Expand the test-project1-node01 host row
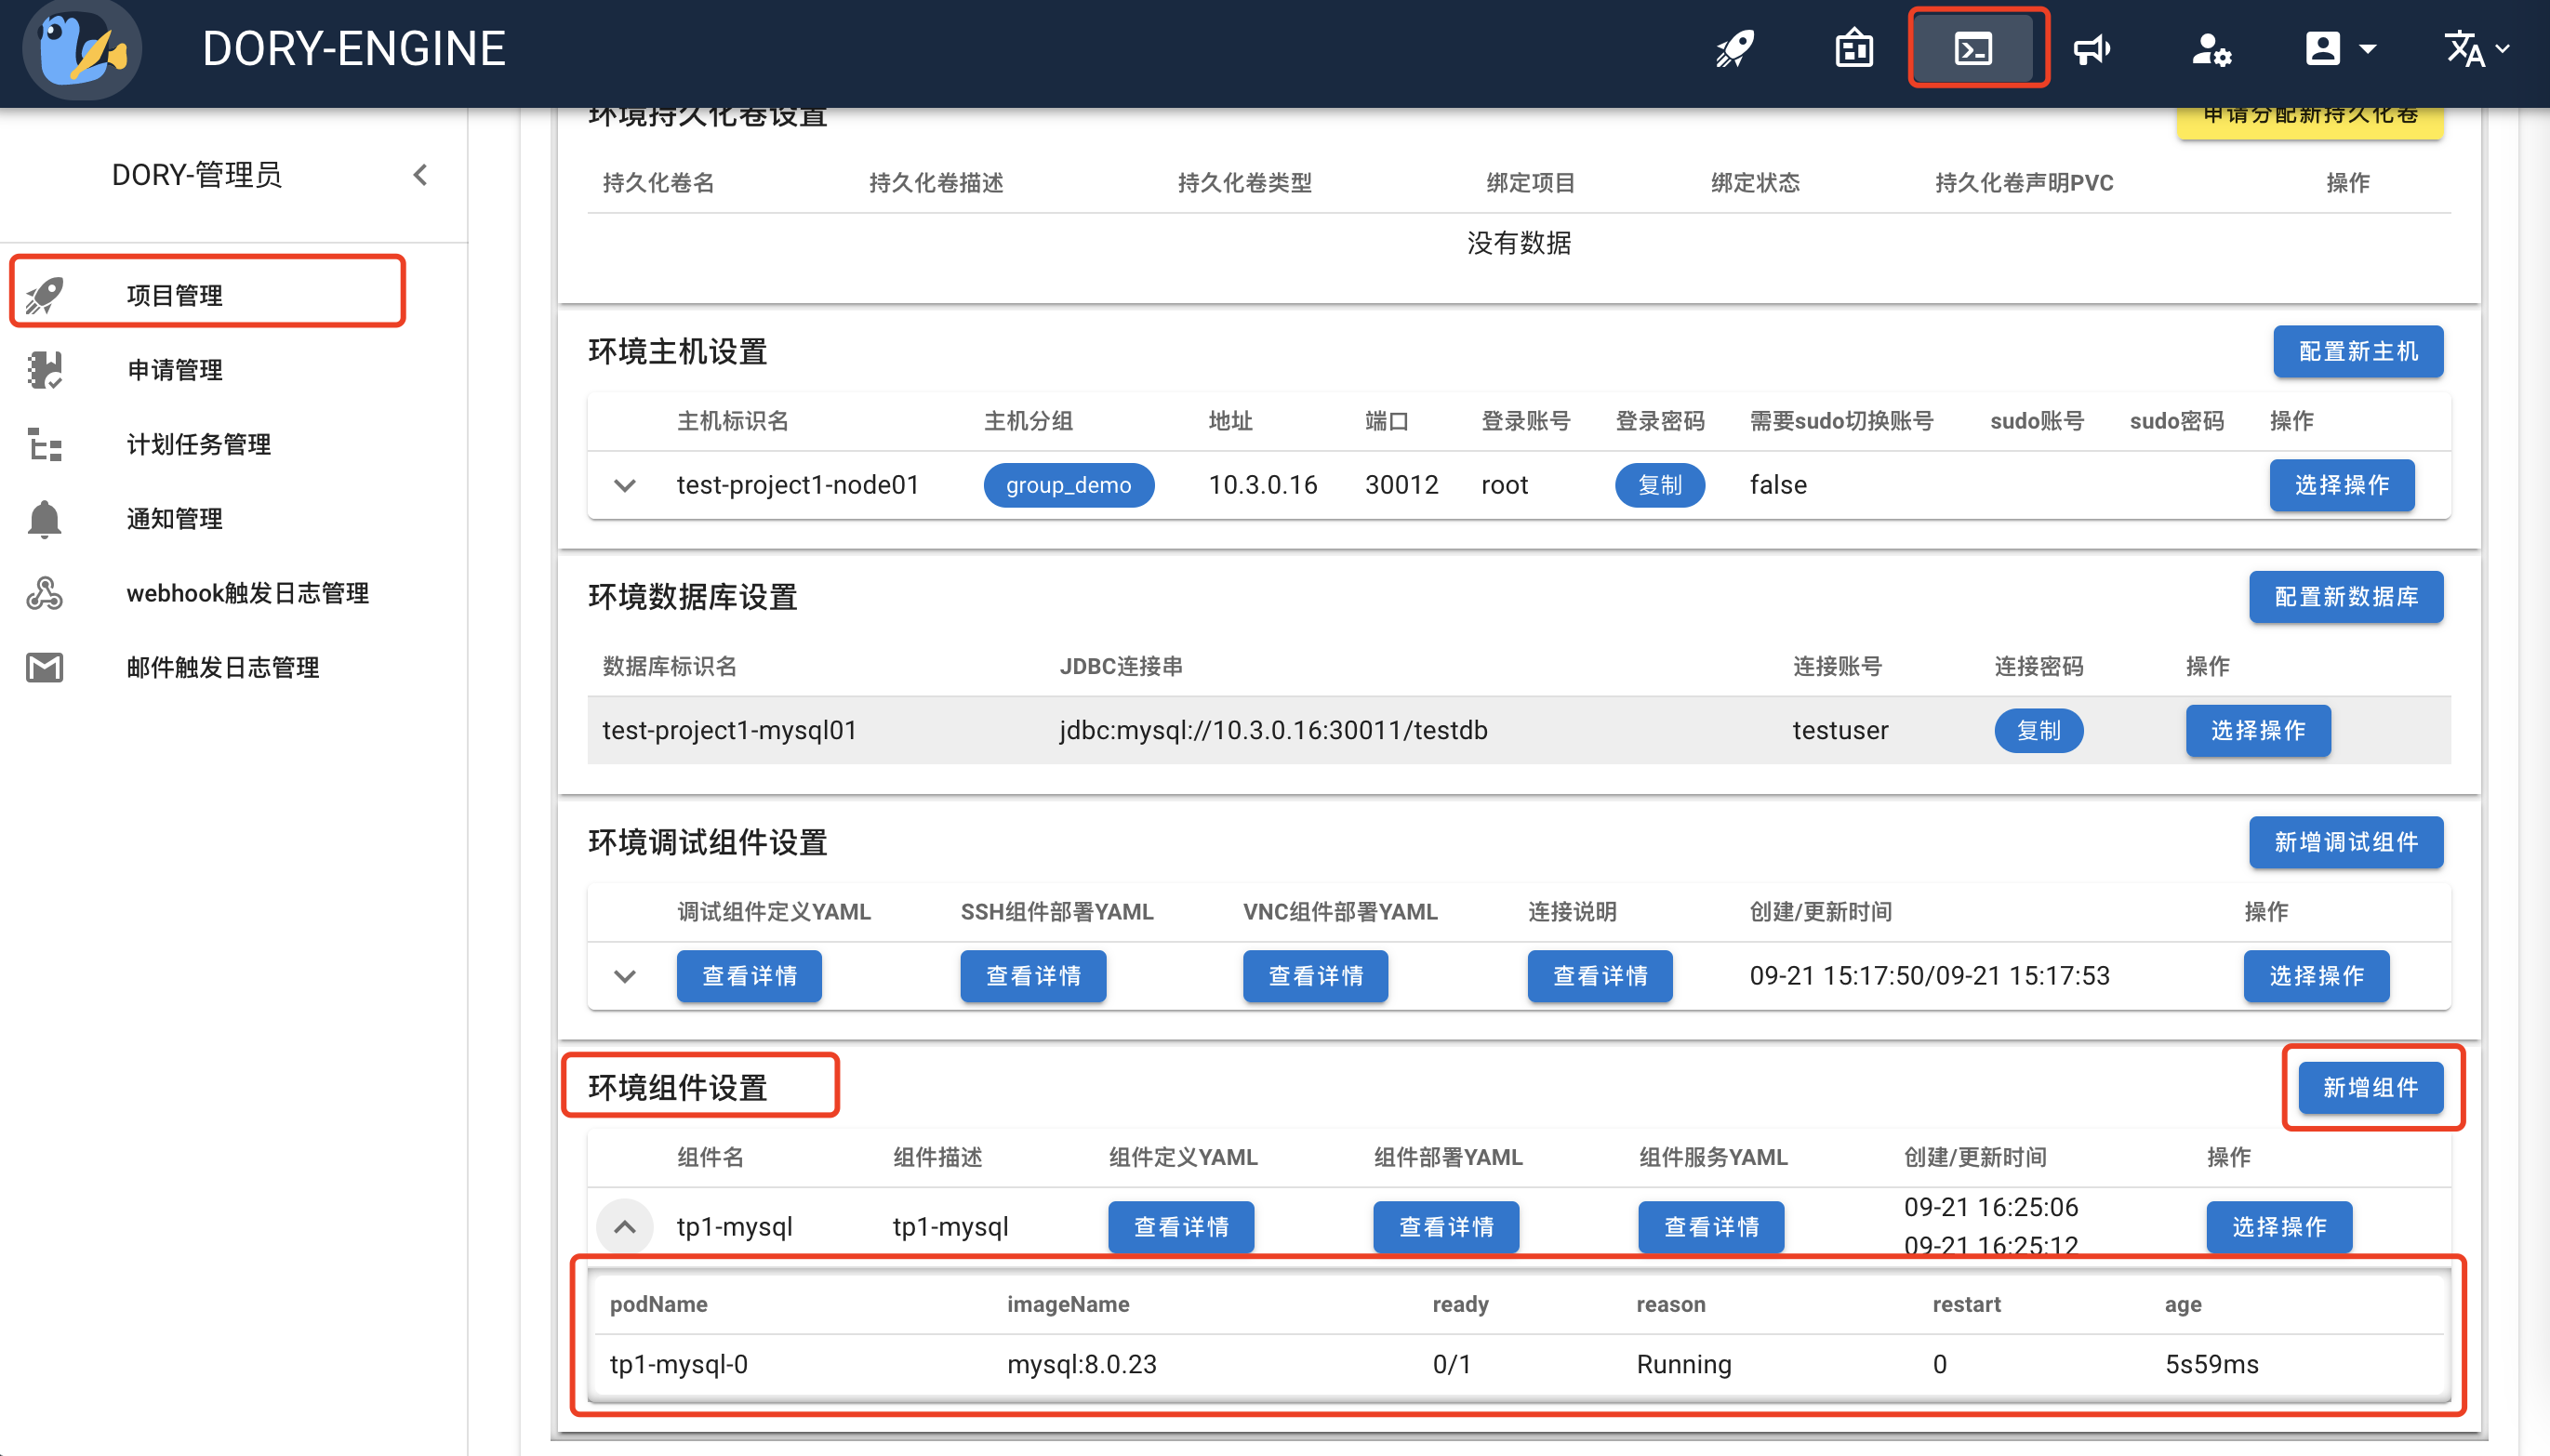Image resolution: width=2550 pixels, height=1456 pixels. [x=624, y=485]
